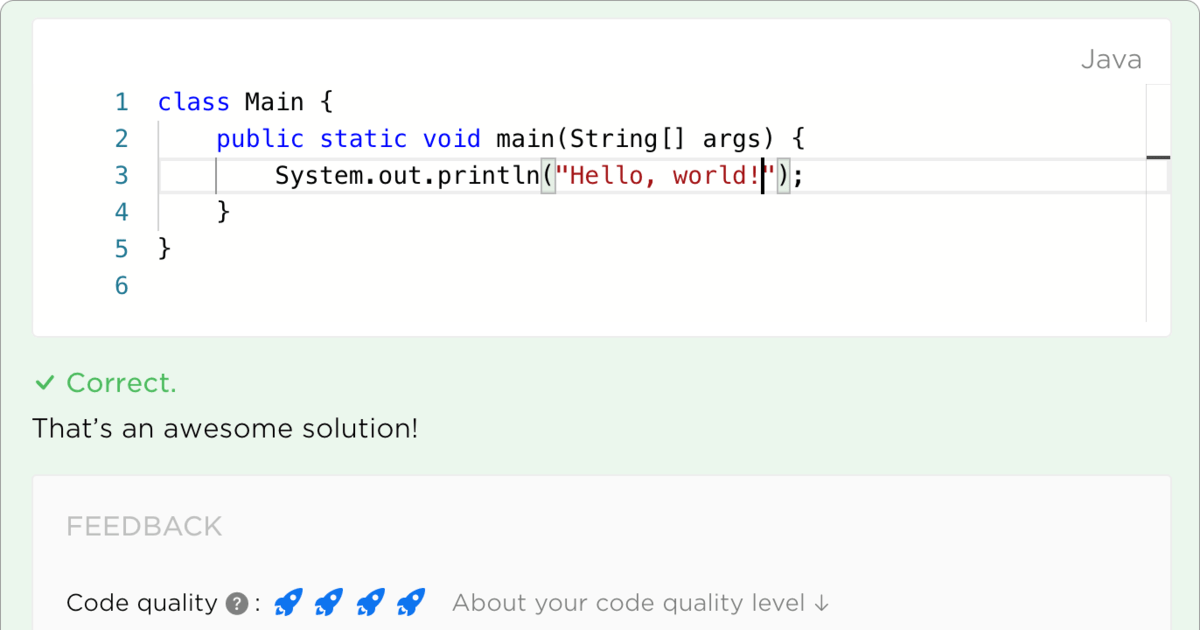Expand About your code quality level

point(641,603)
